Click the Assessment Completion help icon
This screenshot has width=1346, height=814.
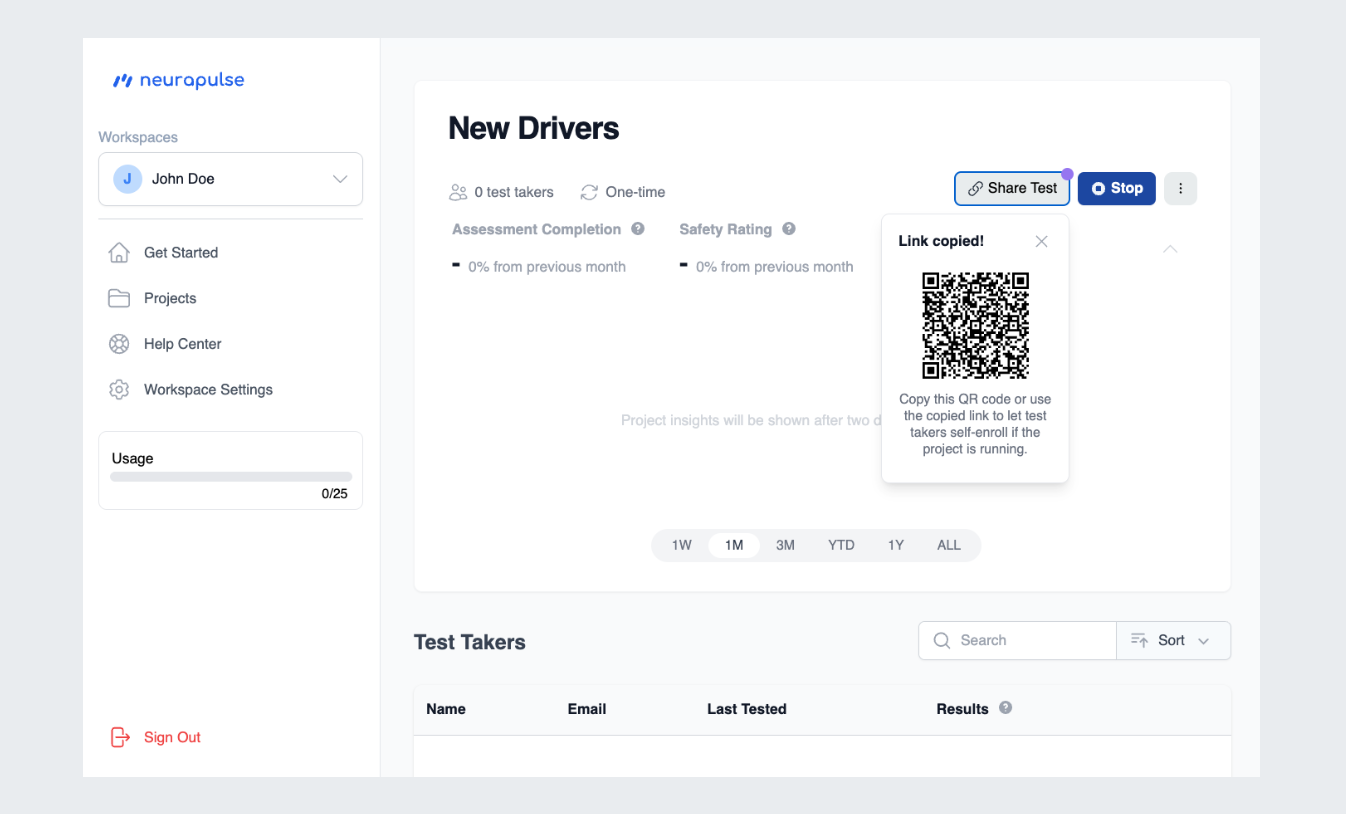[x=638, y=229]
